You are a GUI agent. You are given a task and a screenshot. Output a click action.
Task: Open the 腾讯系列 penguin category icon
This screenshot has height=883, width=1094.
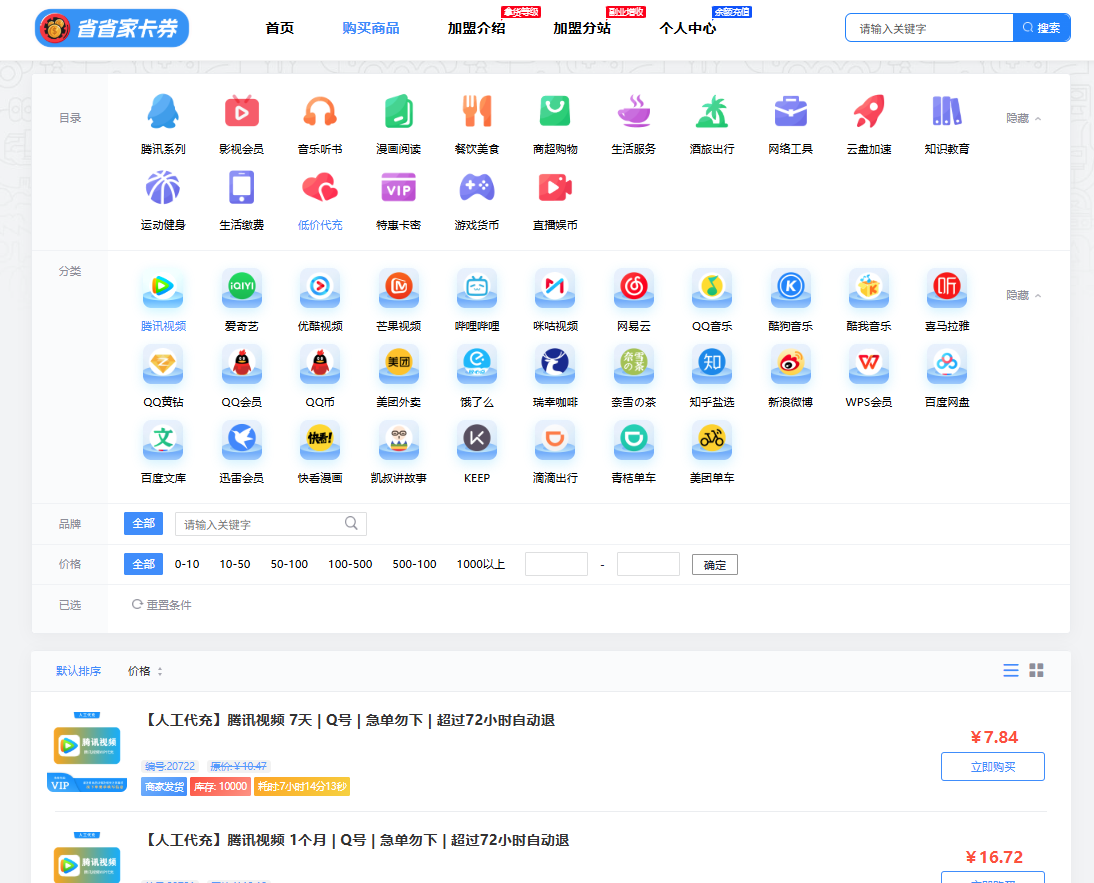click(163, 112)
